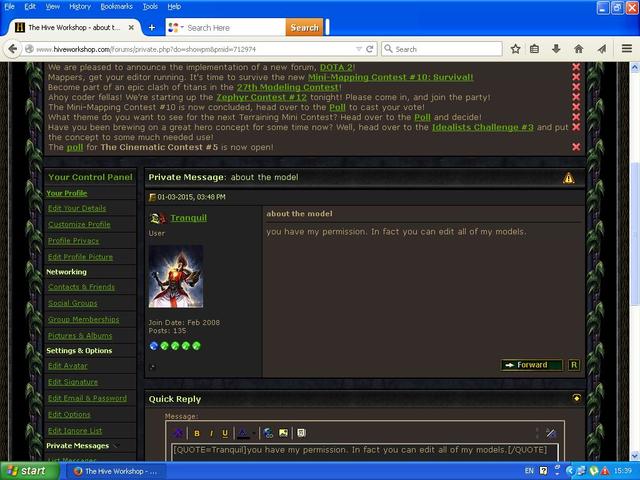Screen dimensions: 640x480
Task: Open the bookmarks list icon
Action: [534, 49]
